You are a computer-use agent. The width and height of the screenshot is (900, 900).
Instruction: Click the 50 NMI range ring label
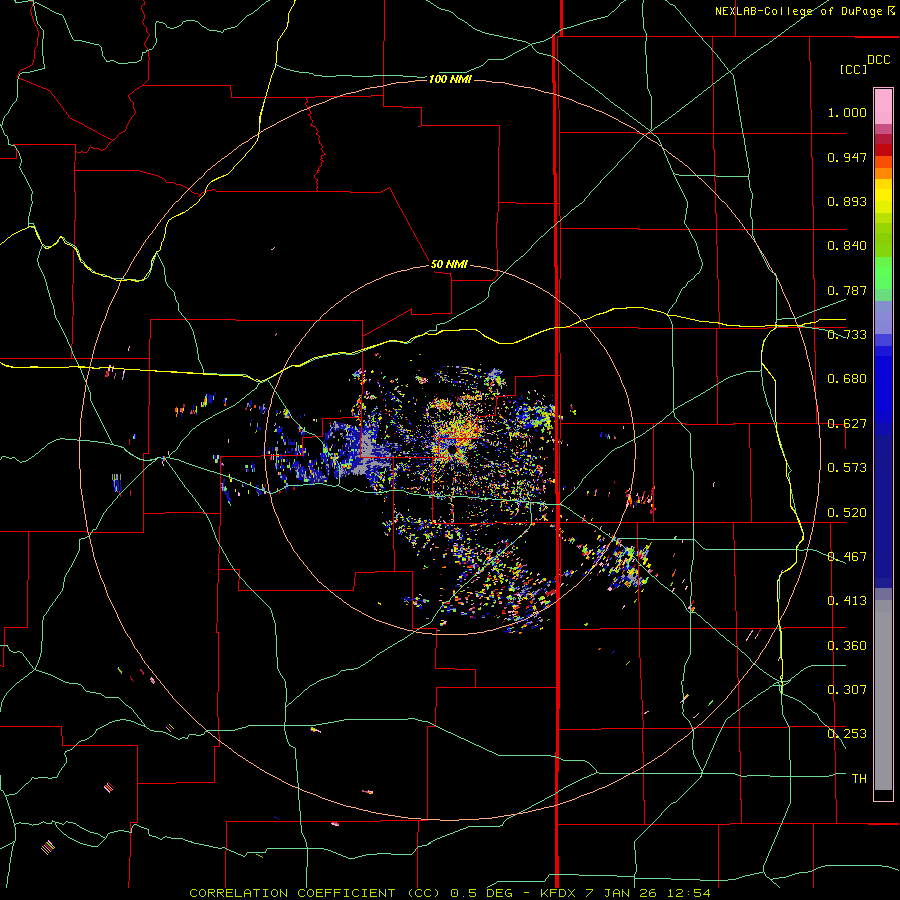(449, 264)
